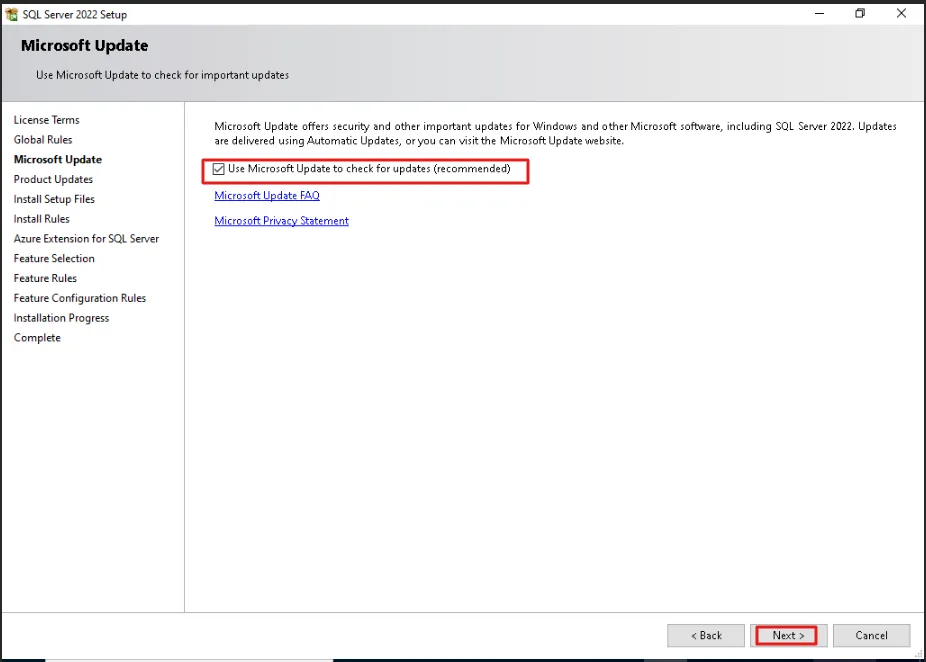
Task: Click the SQL Server Setup title bar icon
Action: pos(11,14)
